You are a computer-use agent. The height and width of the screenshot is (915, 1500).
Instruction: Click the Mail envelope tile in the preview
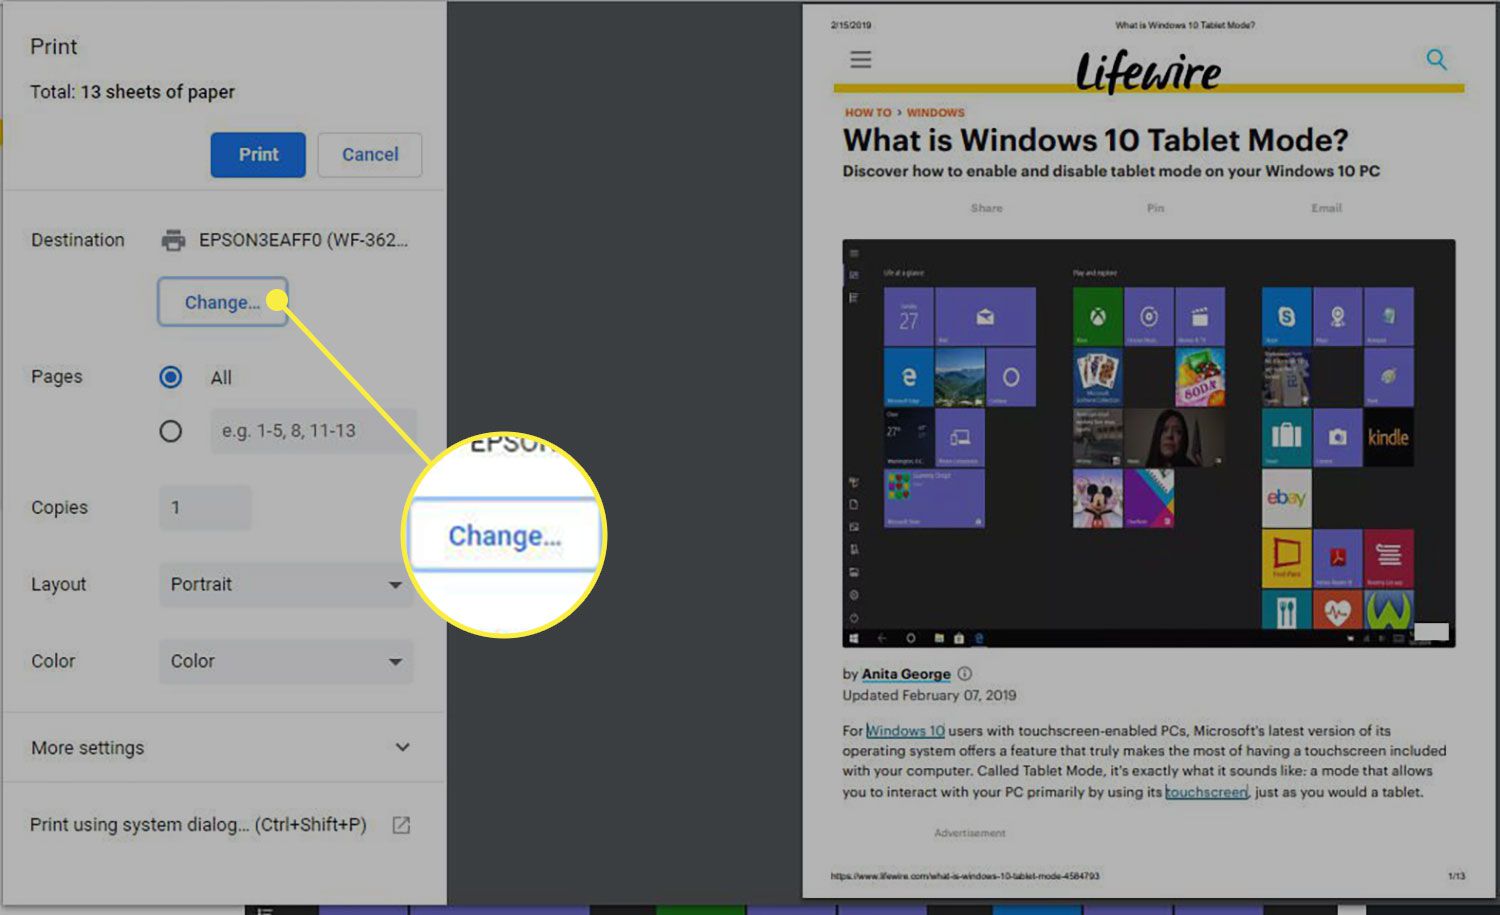pyautogui.click(x=985, y=316)
